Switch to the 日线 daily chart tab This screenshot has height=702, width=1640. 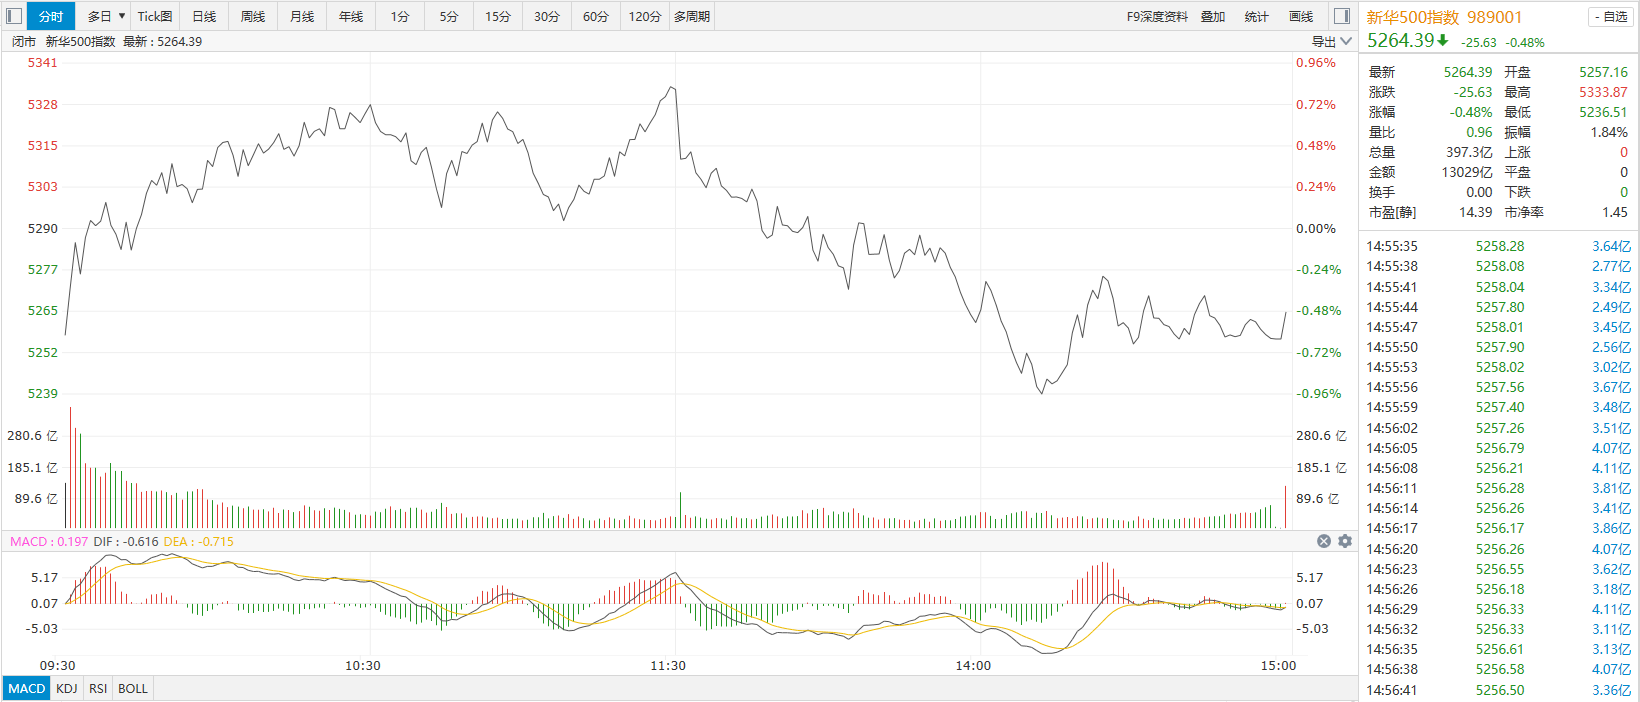(x=204, y=16)
